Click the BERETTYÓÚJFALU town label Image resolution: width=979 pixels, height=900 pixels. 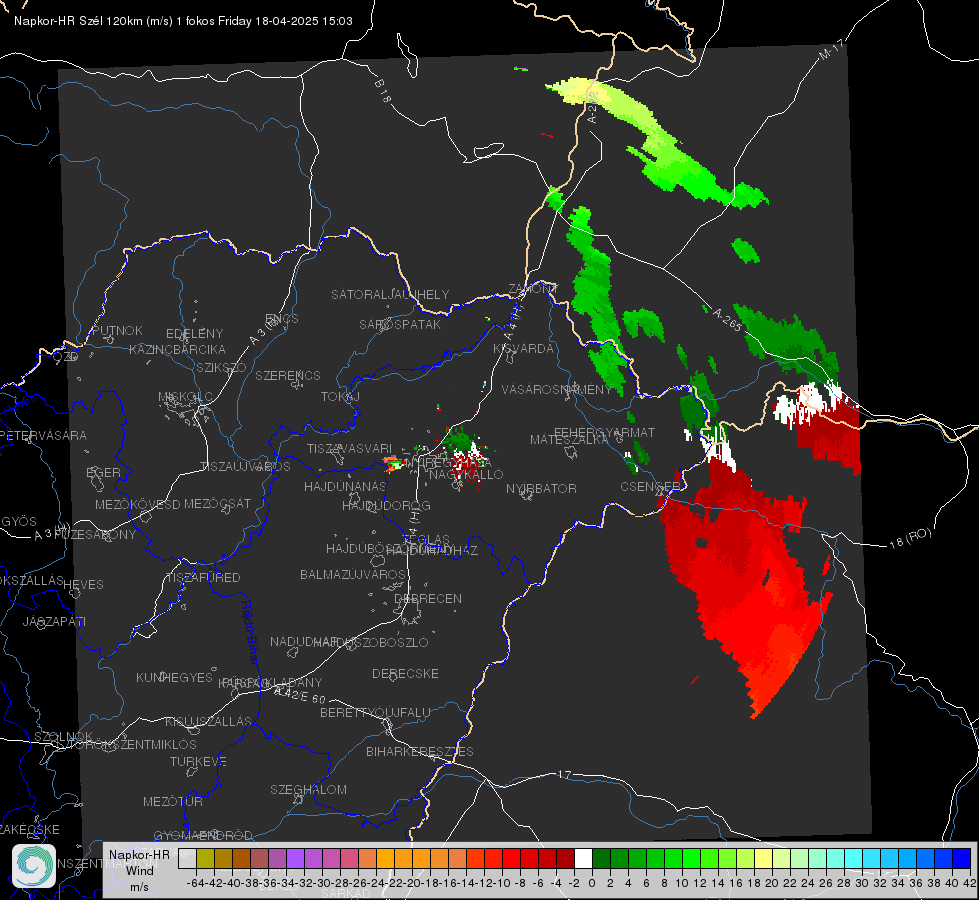pyautogui.click(x=375, y=712)
